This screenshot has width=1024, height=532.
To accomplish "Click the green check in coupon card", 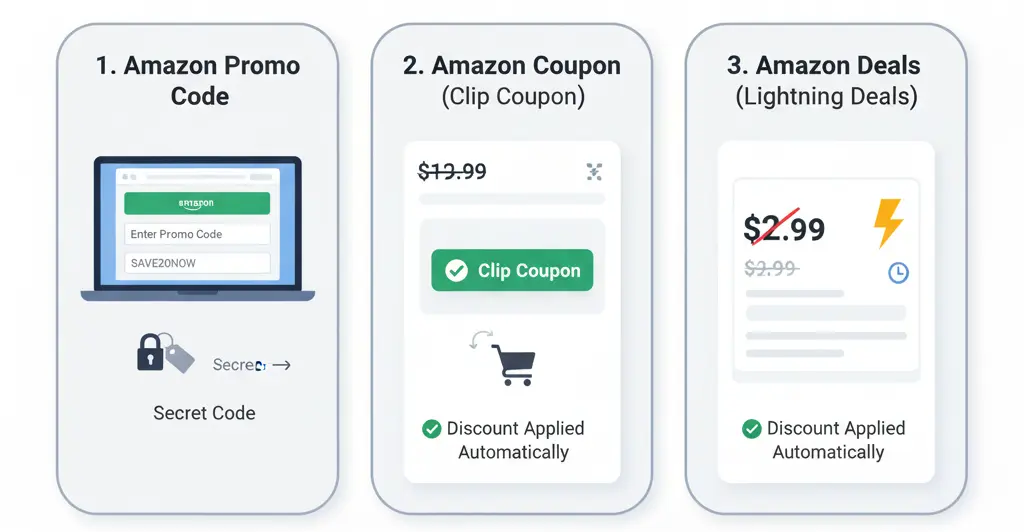I will [432, 429].
